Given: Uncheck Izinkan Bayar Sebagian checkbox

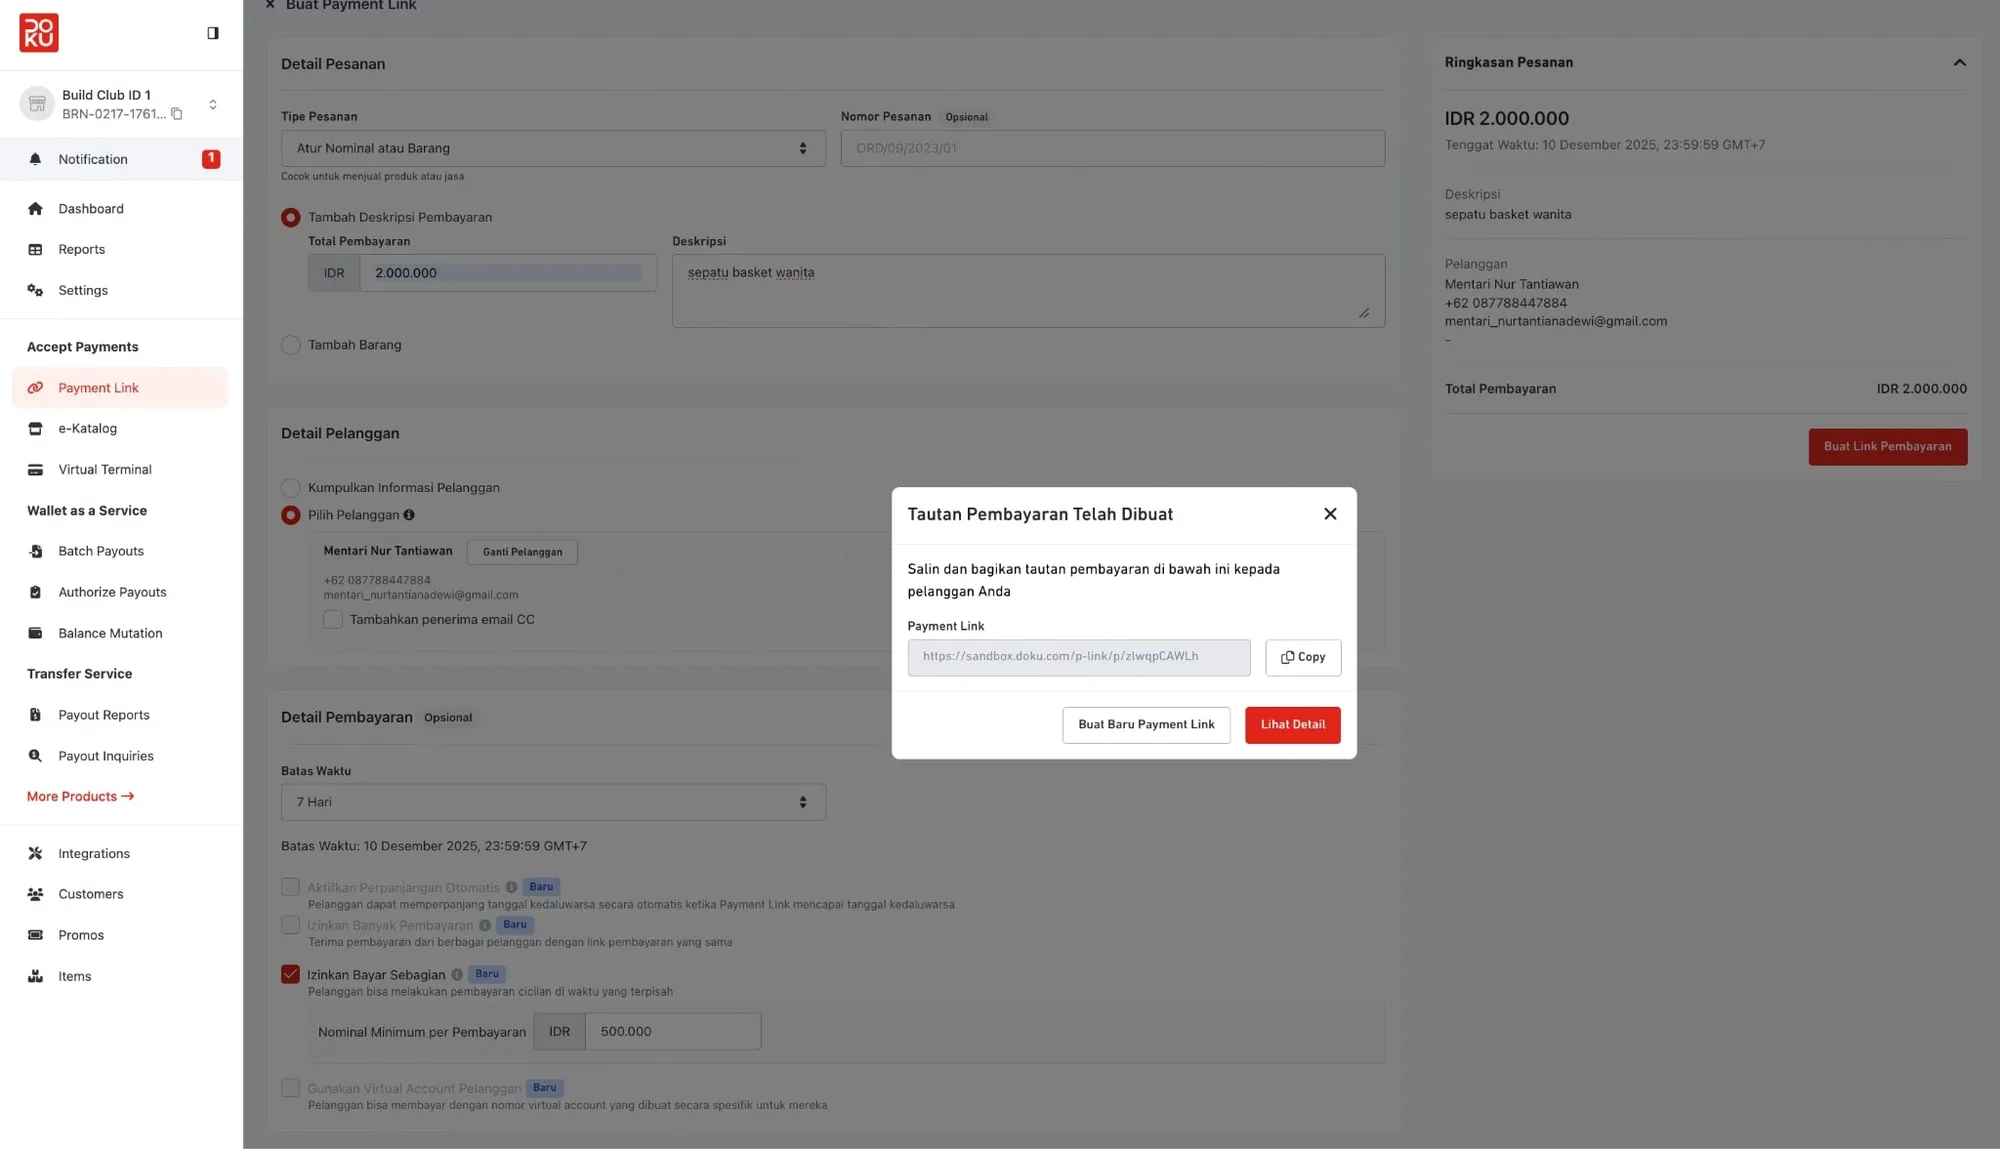Looking at the screenshot, I should (x=291, y=974).
